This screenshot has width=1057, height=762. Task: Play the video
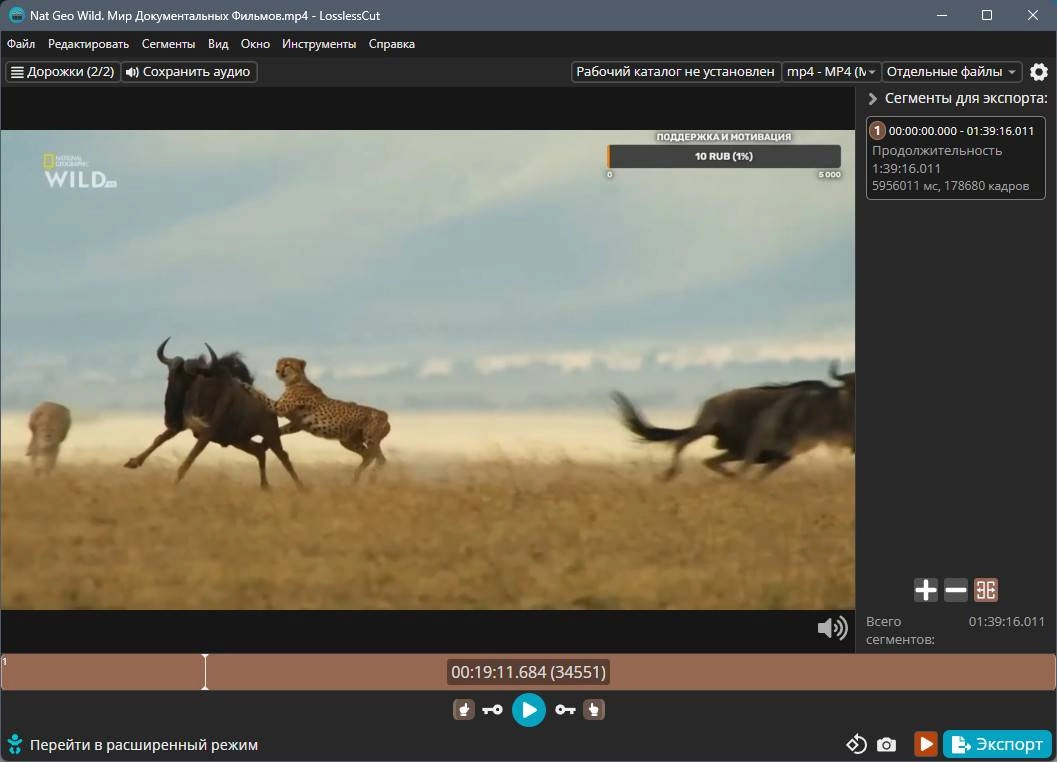pos(528,709)
